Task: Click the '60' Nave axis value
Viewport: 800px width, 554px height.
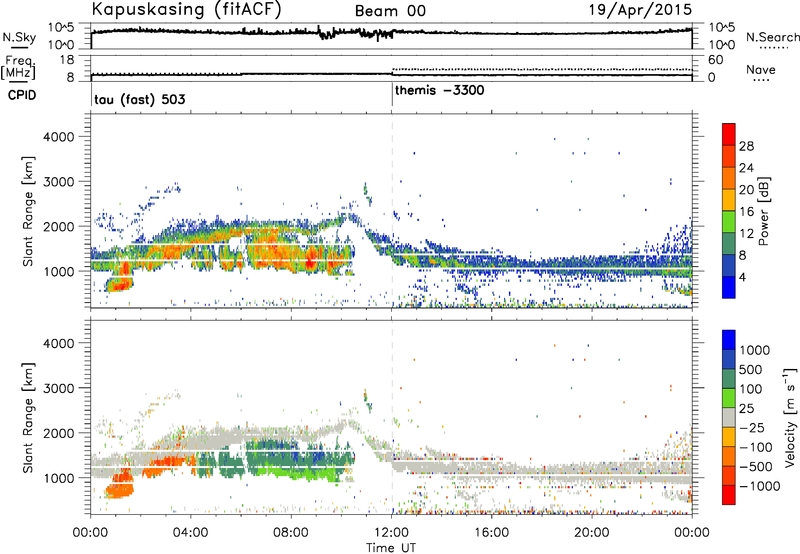Action: pos(715,60)
